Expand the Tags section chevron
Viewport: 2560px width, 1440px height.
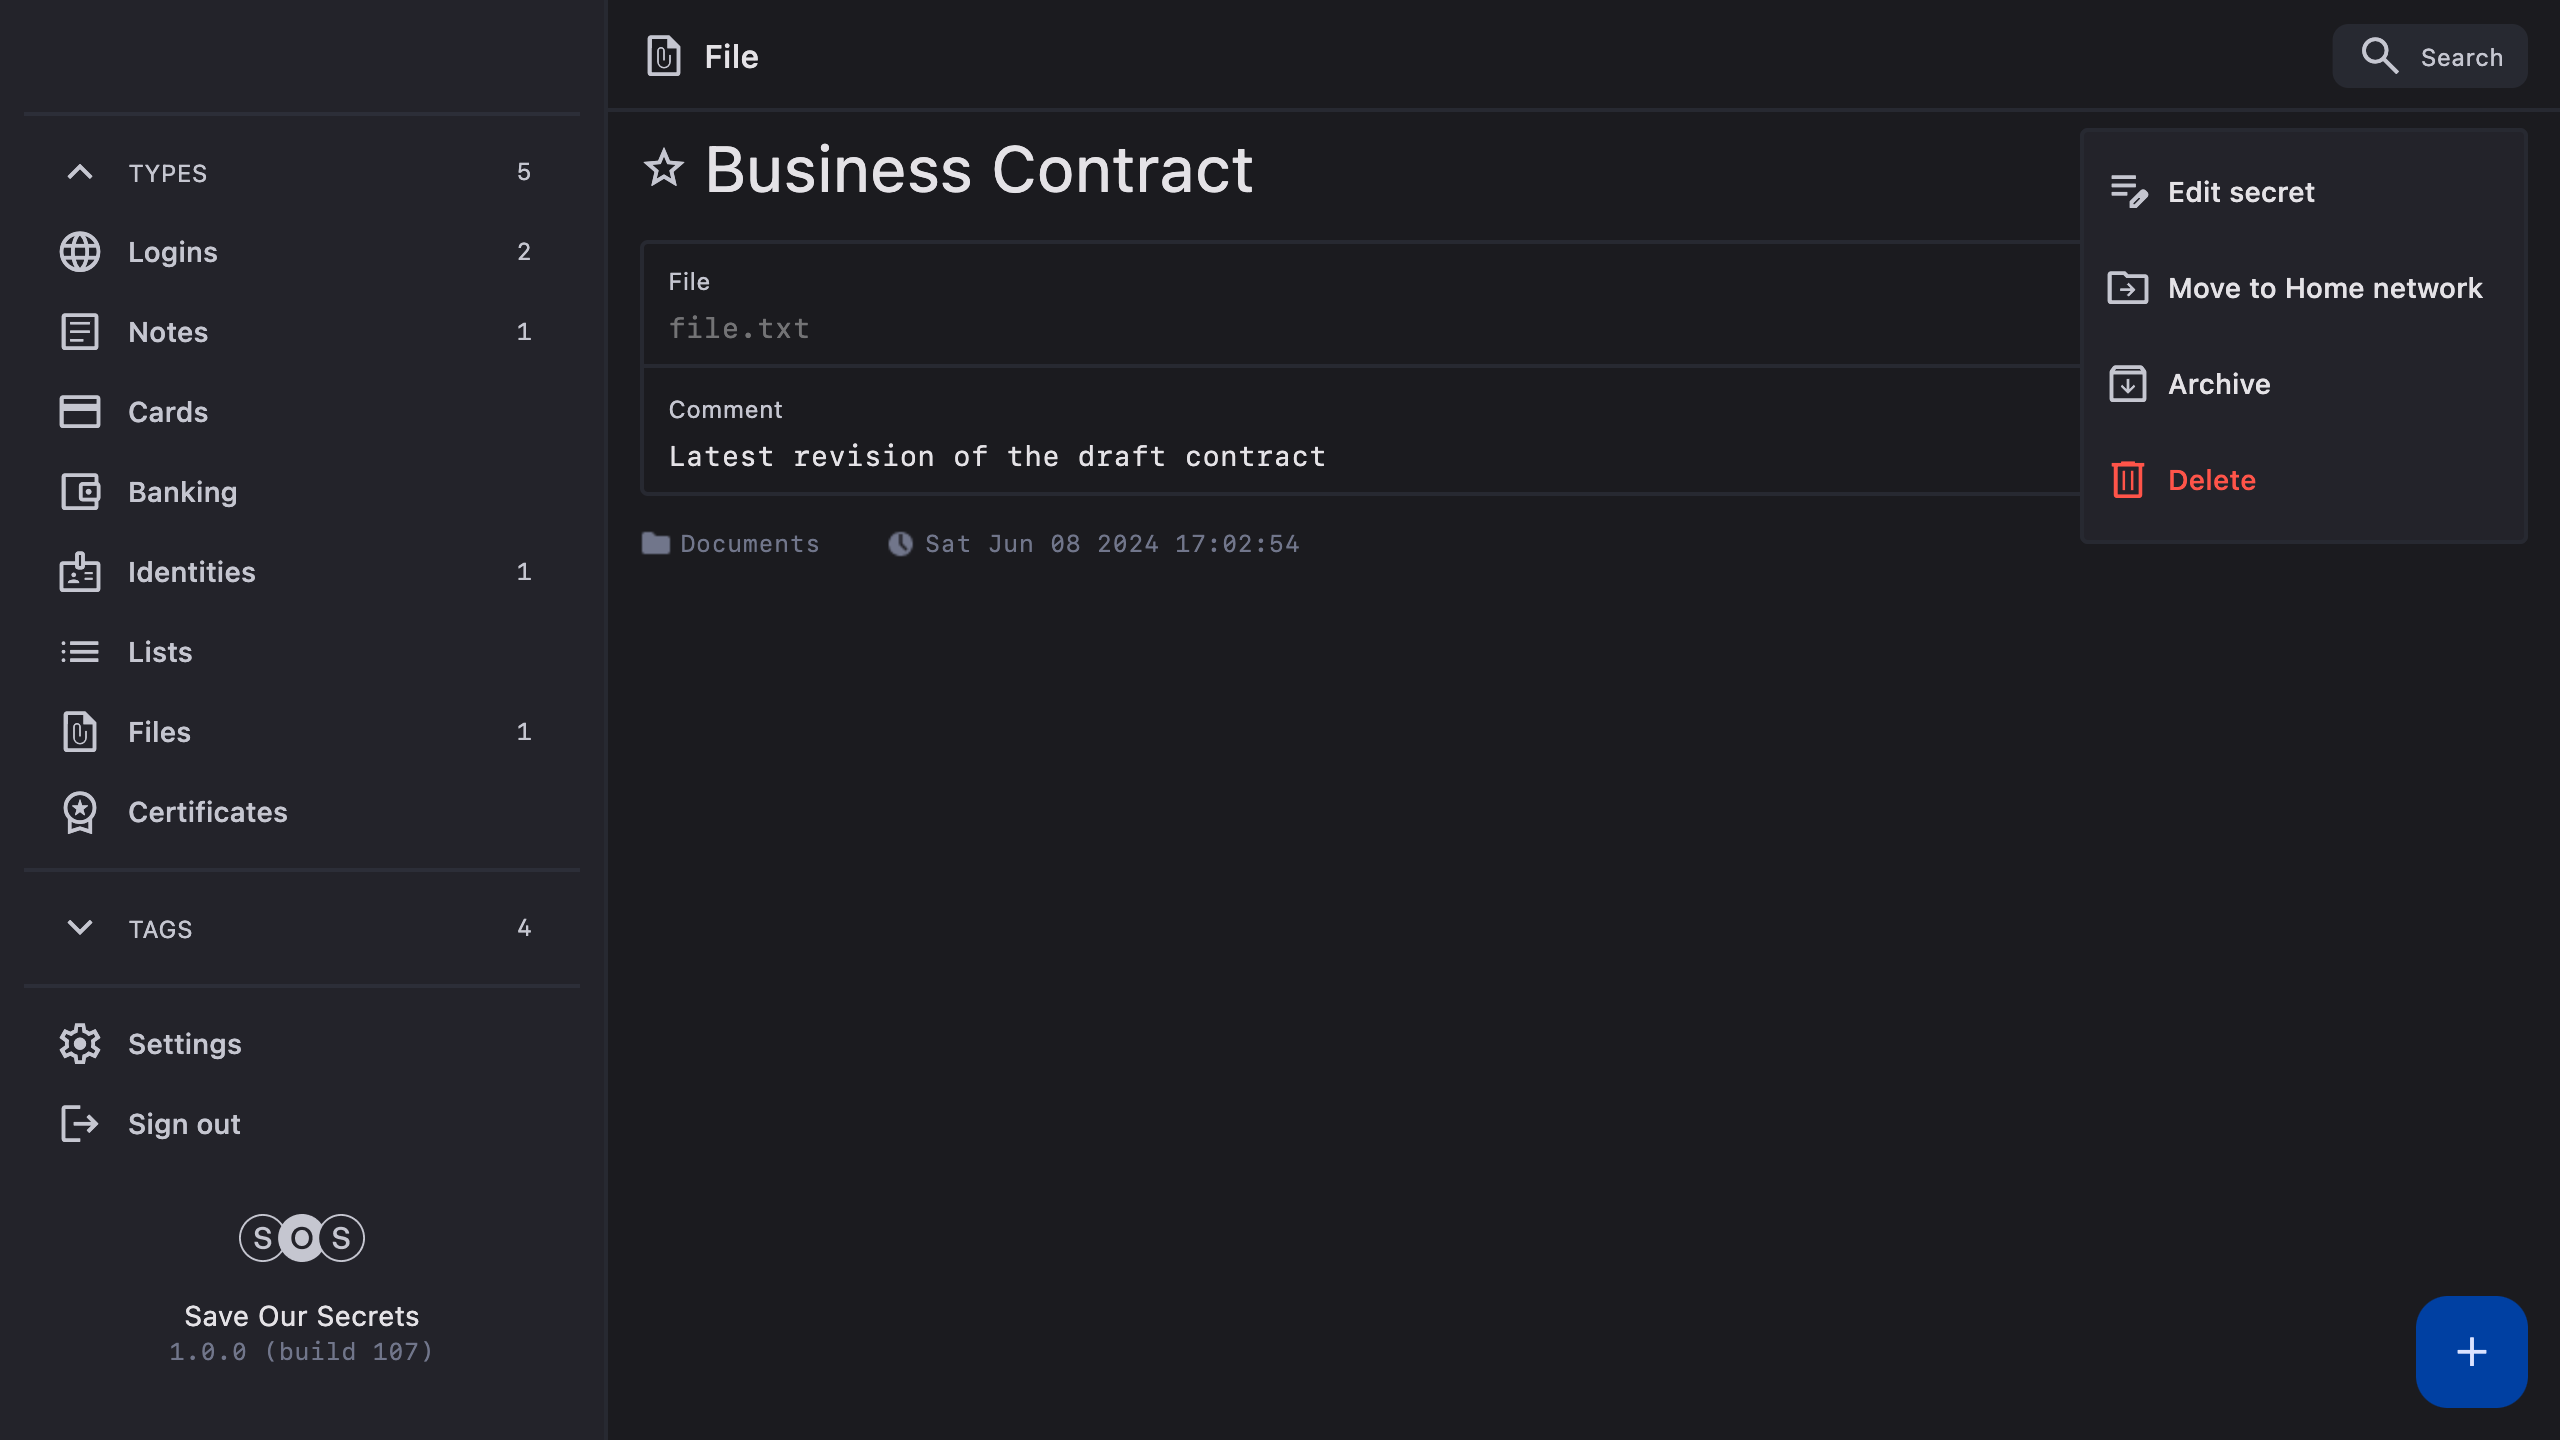click(80, 928)
